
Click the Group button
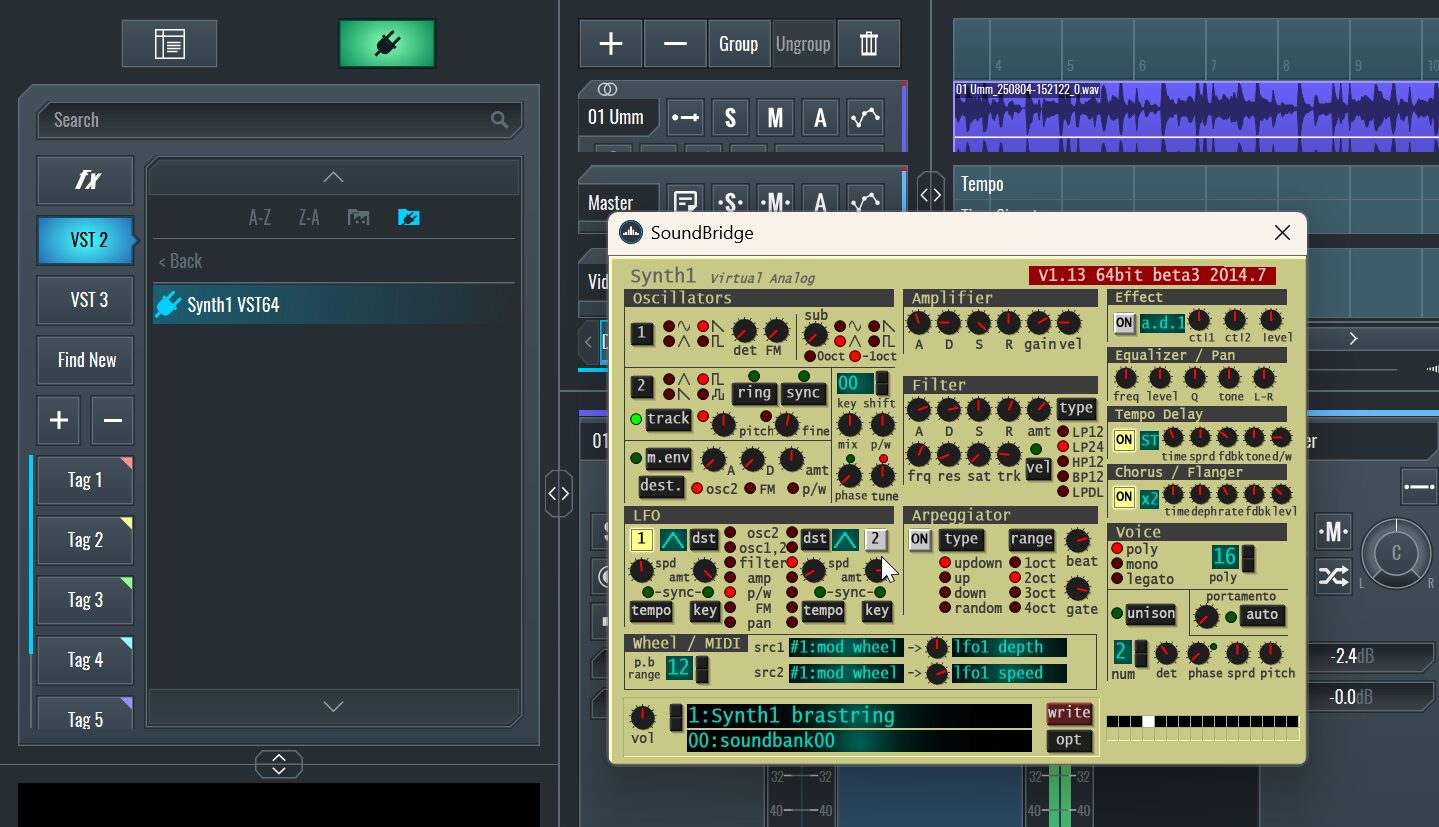click(739, 44)
